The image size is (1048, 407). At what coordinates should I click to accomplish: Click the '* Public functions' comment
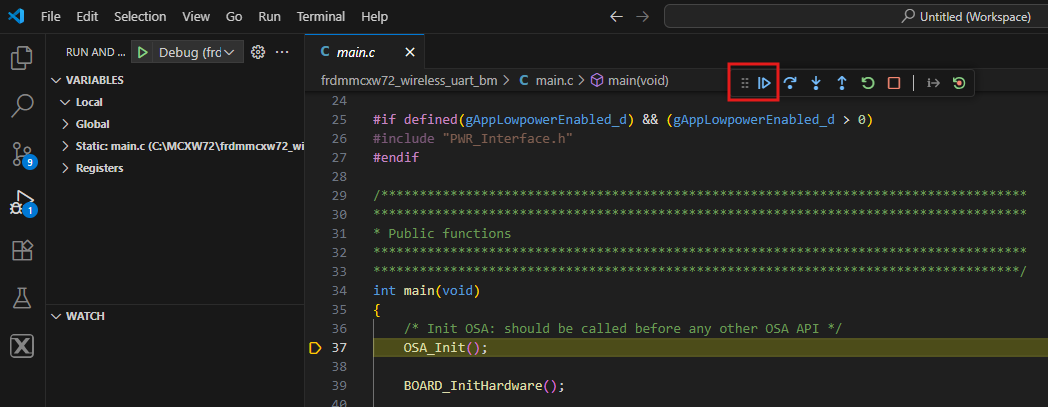click(442, 234)
